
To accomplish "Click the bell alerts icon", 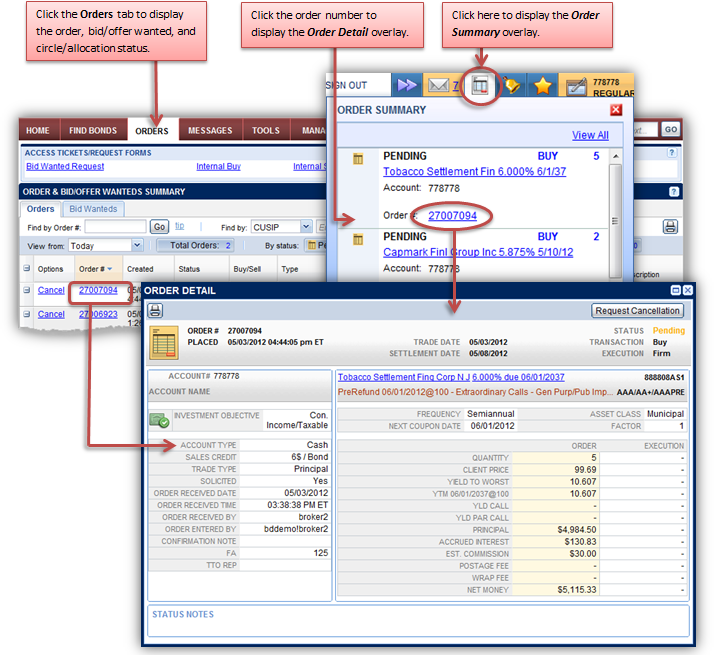I will 512,87.
